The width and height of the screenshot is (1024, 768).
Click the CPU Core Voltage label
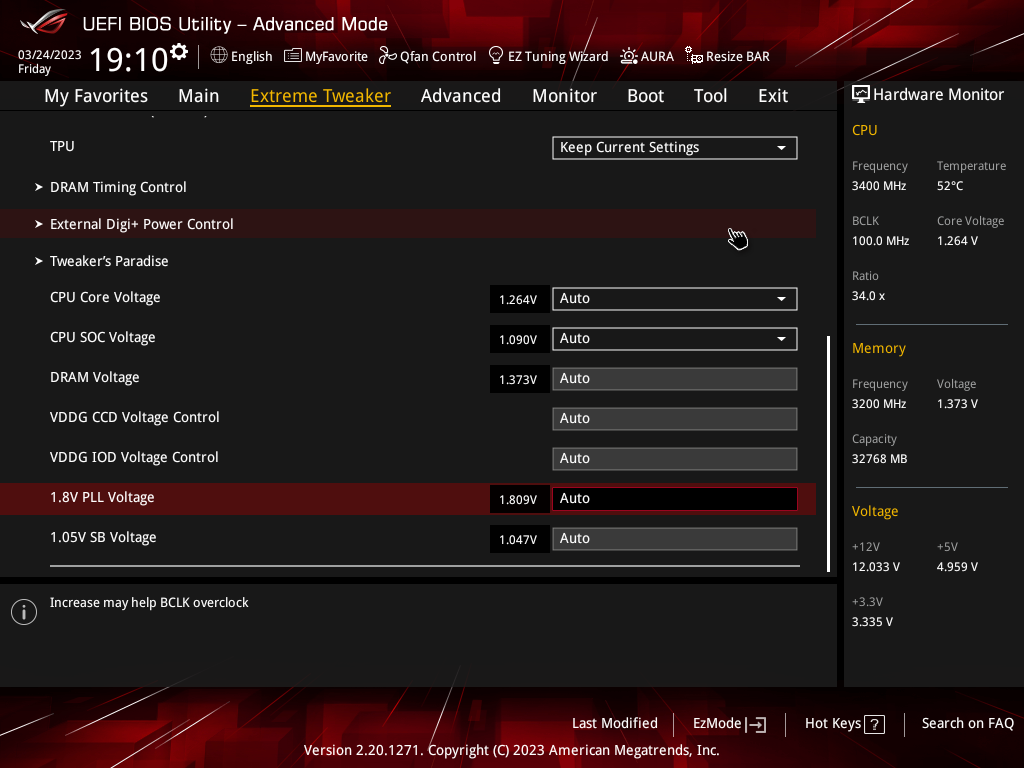[x=105, y=297]
